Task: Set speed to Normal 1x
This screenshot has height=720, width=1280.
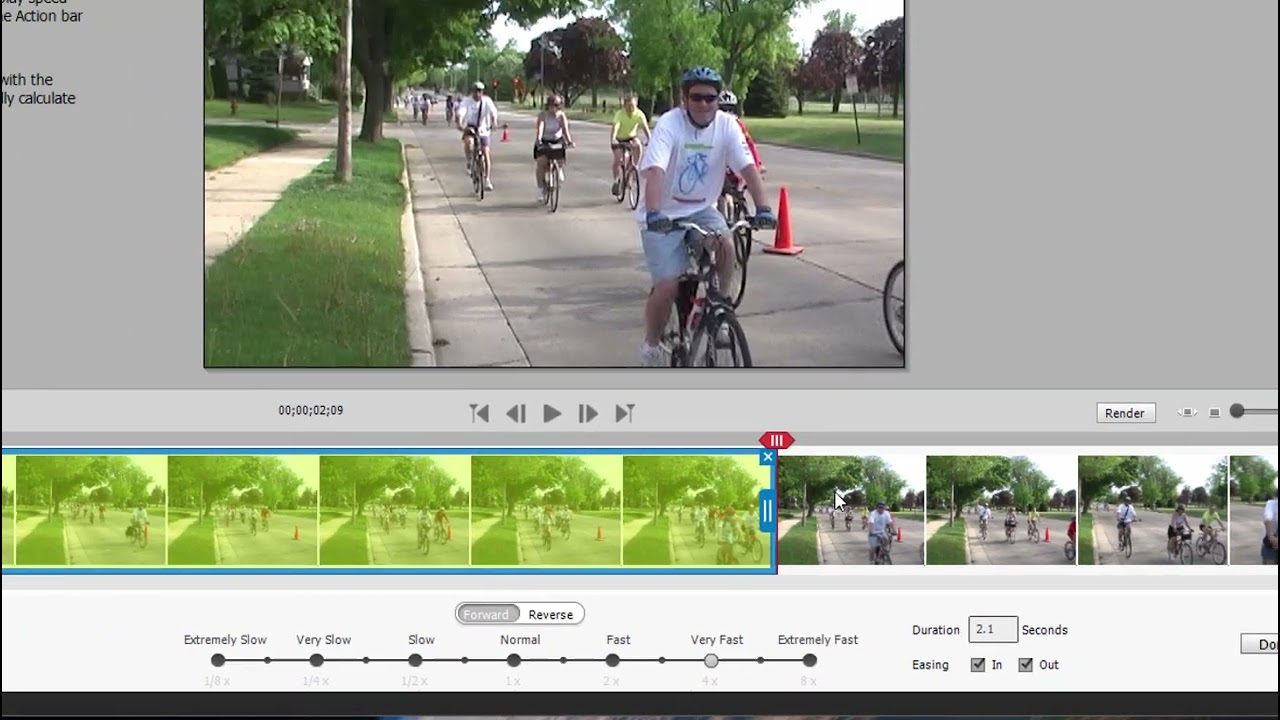Action: pos(513,660)
